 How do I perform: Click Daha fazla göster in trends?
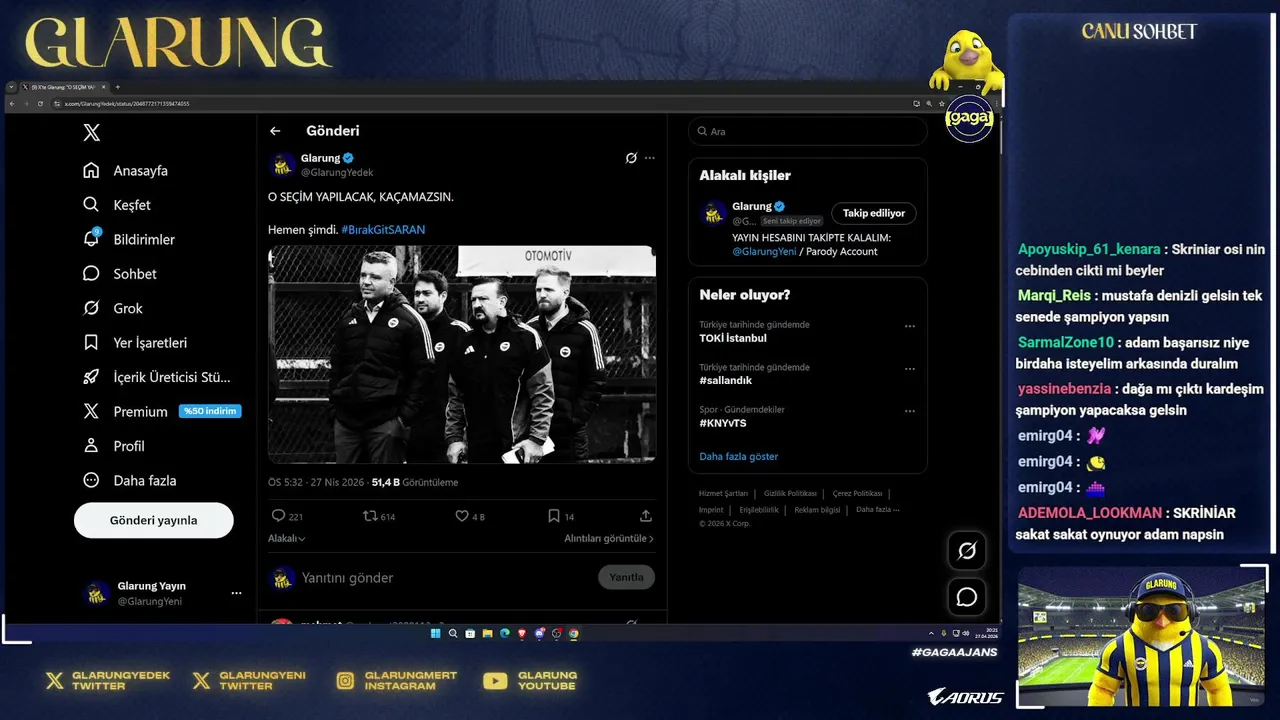tap(738, 457)
